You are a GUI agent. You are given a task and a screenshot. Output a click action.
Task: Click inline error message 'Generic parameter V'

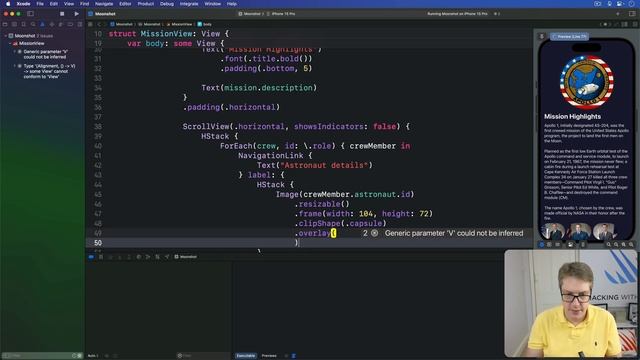[x=454, y=233]
